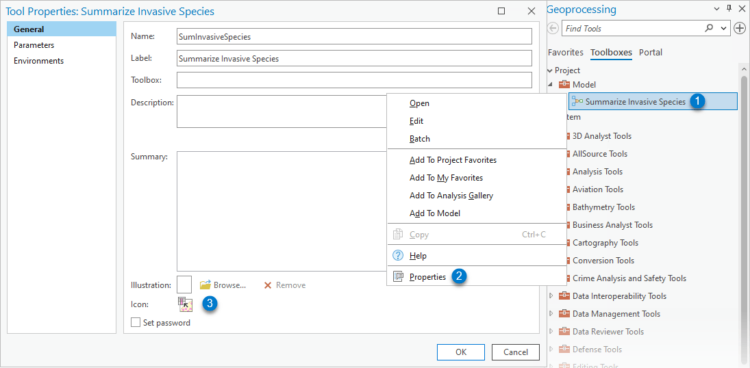Viewport: 750px width, 368px height.
Task: Click the Model toolbox icon
Action: click(x=564, y=85)
